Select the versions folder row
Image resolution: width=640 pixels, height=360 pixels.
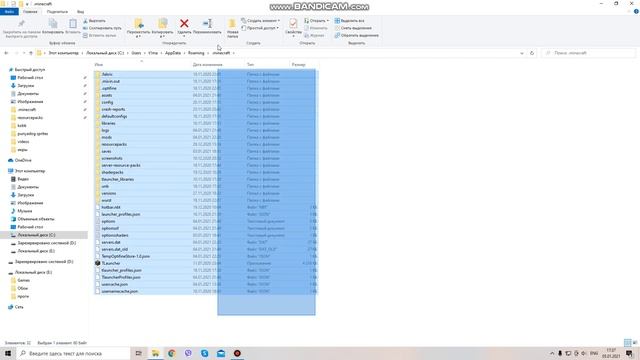205,193
